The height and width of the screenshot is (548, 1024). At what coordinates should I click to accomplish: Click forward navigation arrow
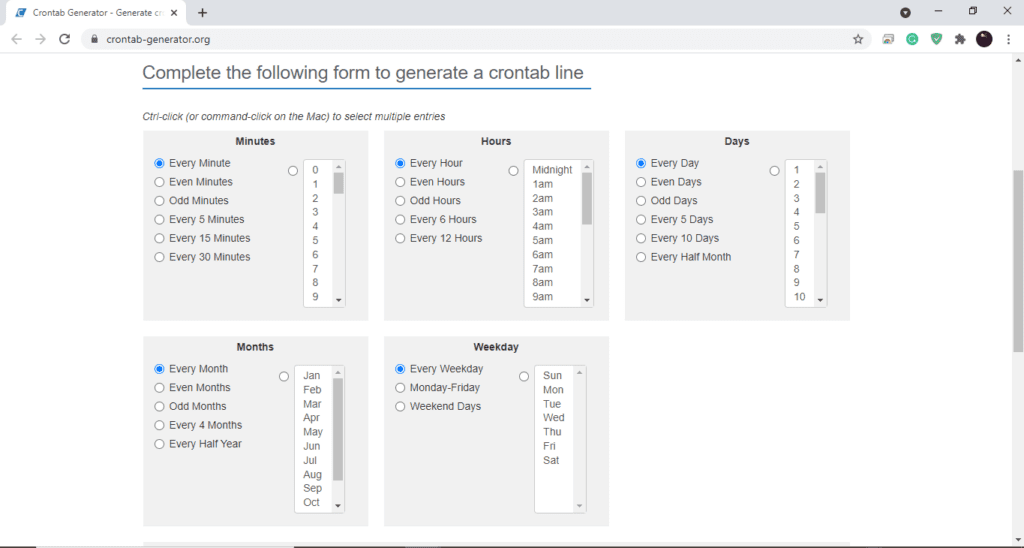(x=40, y=39)
